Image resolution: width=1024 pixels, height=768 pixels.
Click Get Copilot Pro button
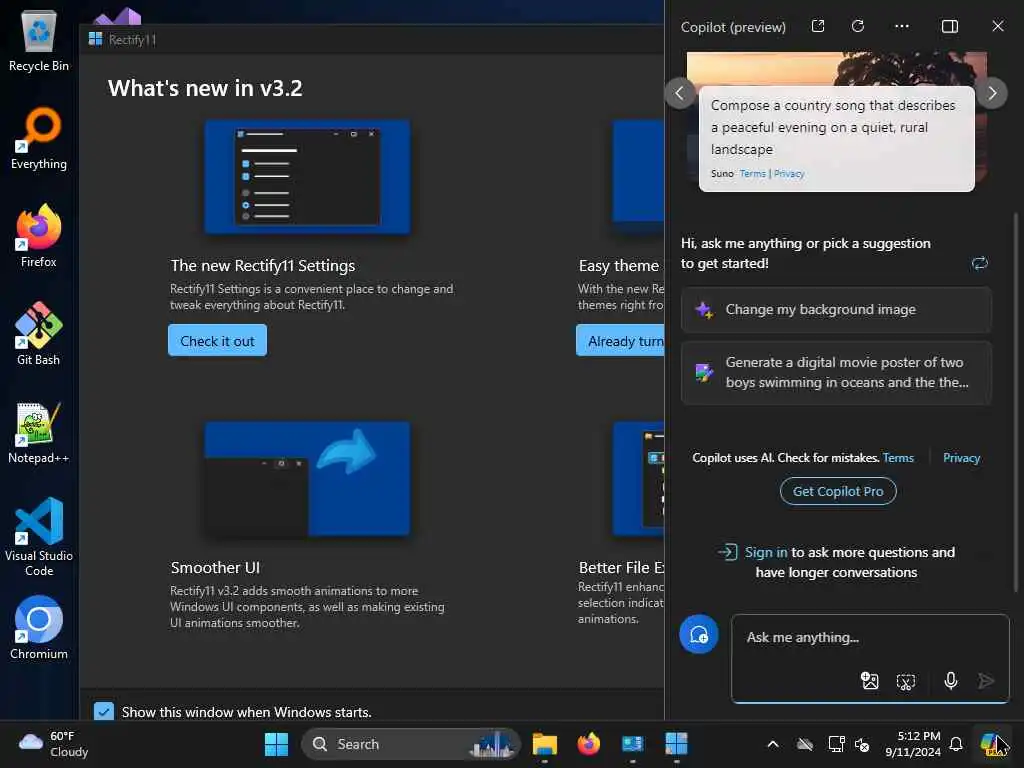pyautogui.click(x=838, y=491)
